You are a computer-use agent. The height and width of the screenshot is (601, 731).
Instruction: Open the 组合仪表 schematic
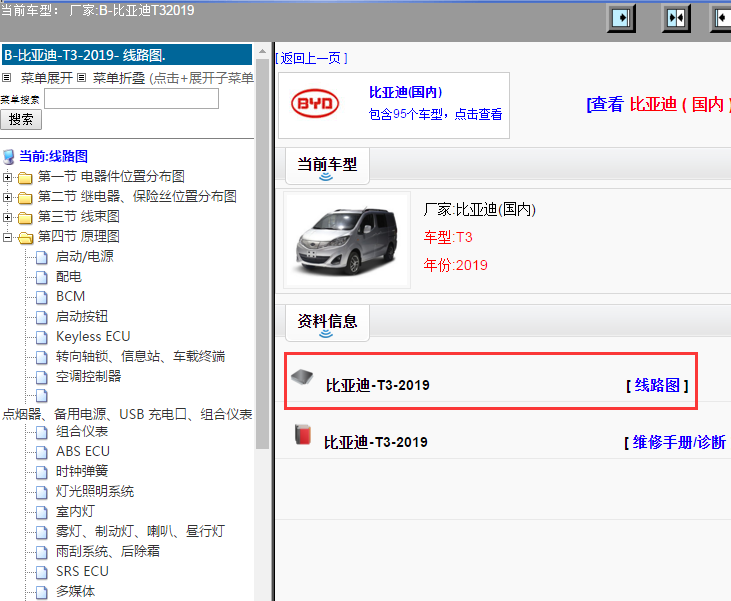click(82, 431)
